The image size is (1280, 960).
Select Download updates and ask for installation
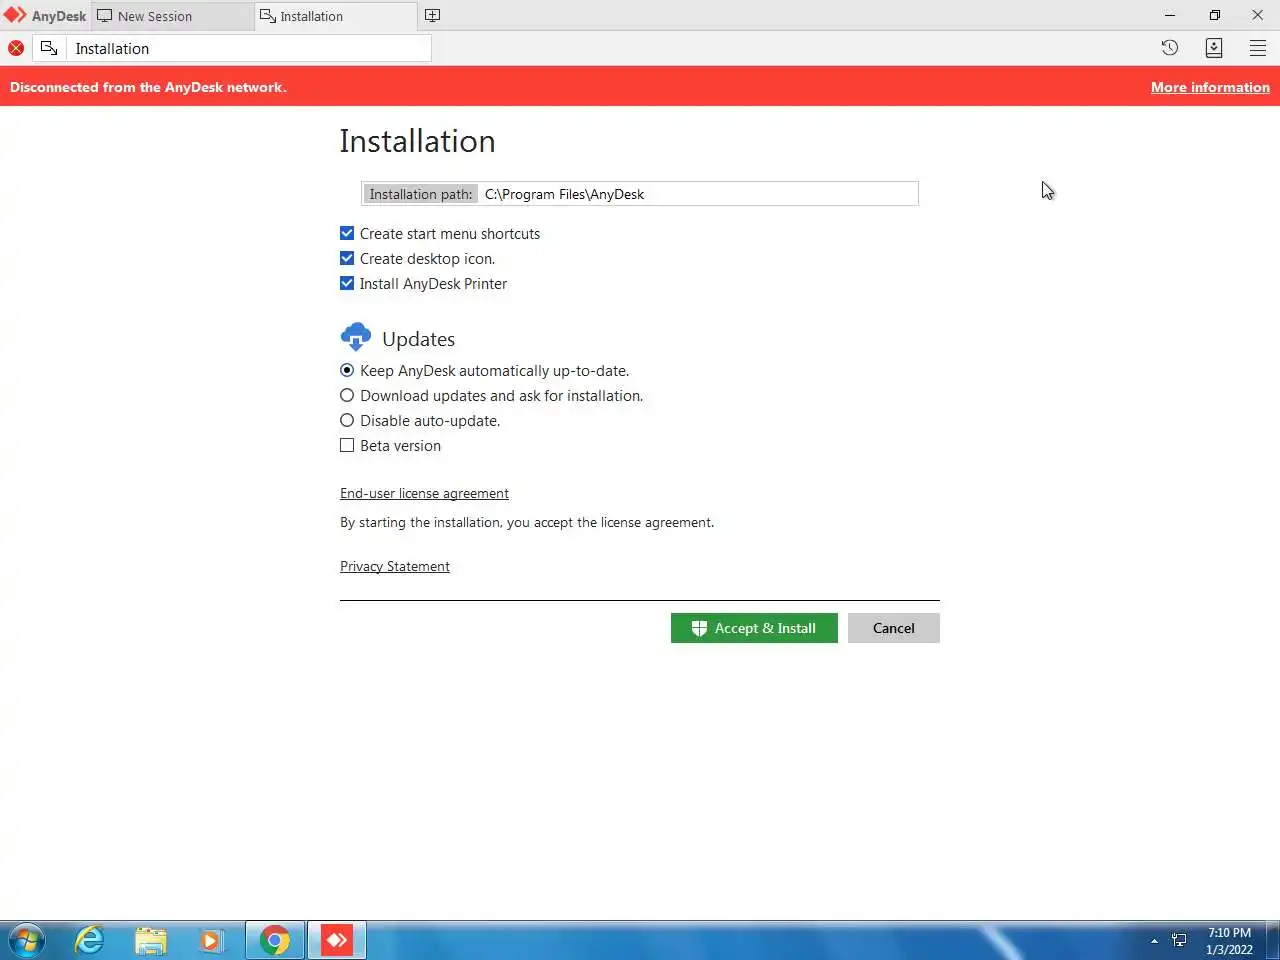tap(347, 395)
